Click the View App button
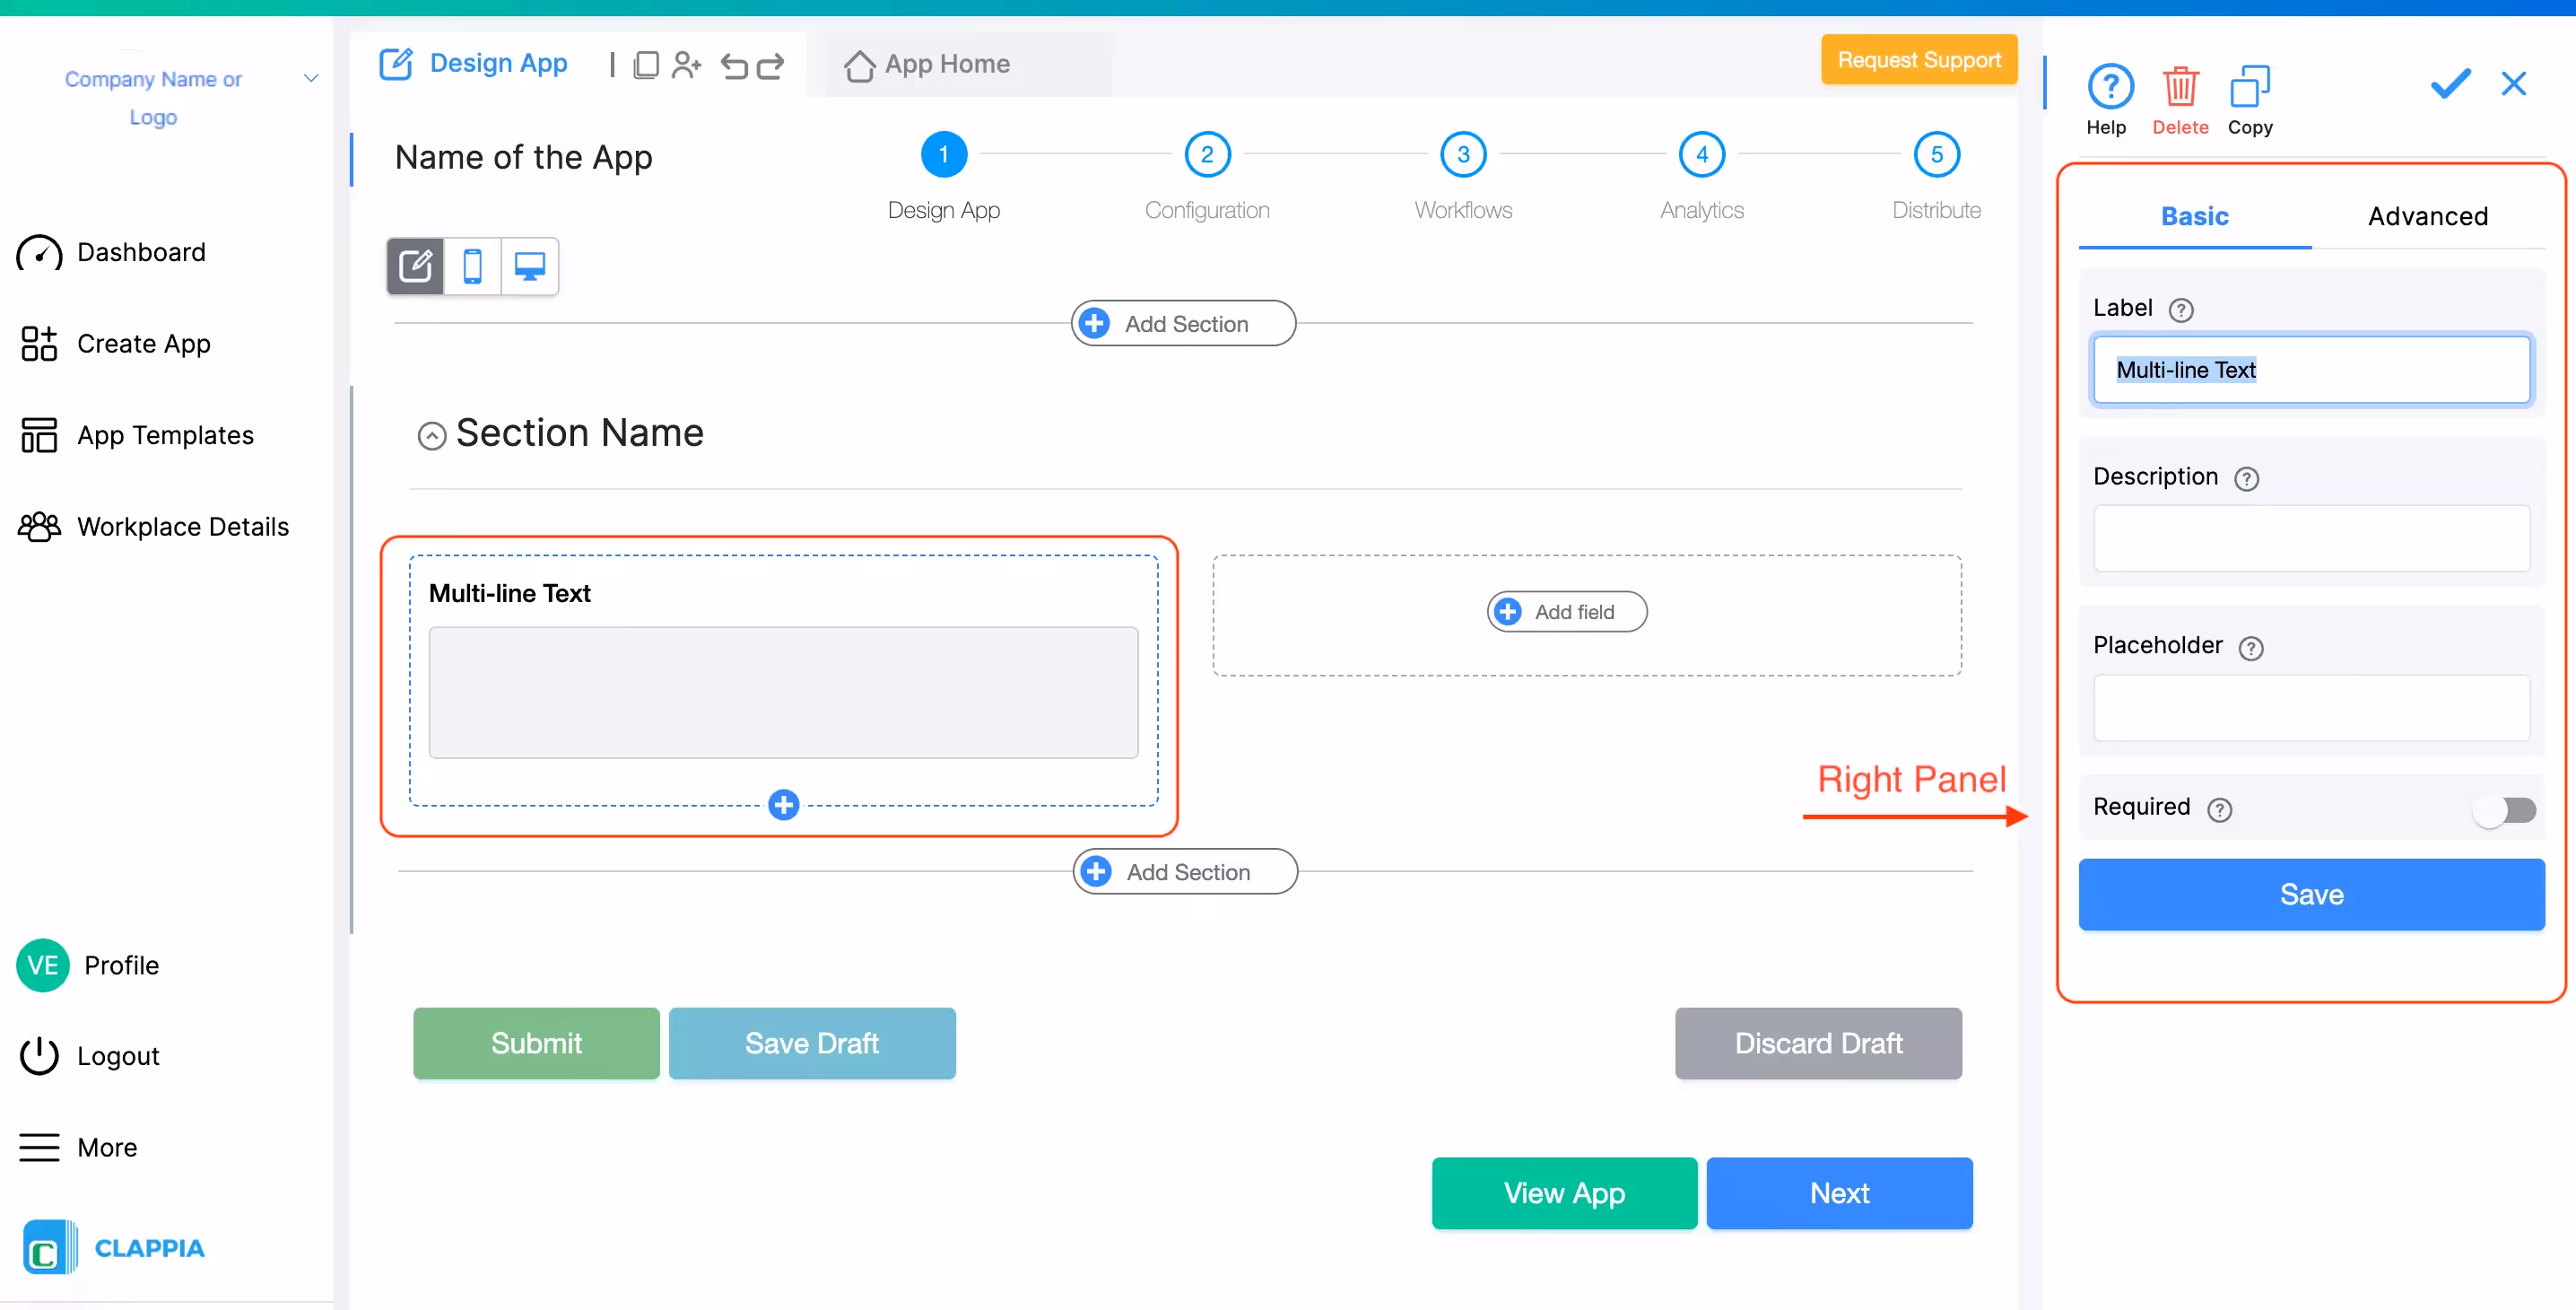The height and width of the screenshot is (1310, 2576). 1563,1193
